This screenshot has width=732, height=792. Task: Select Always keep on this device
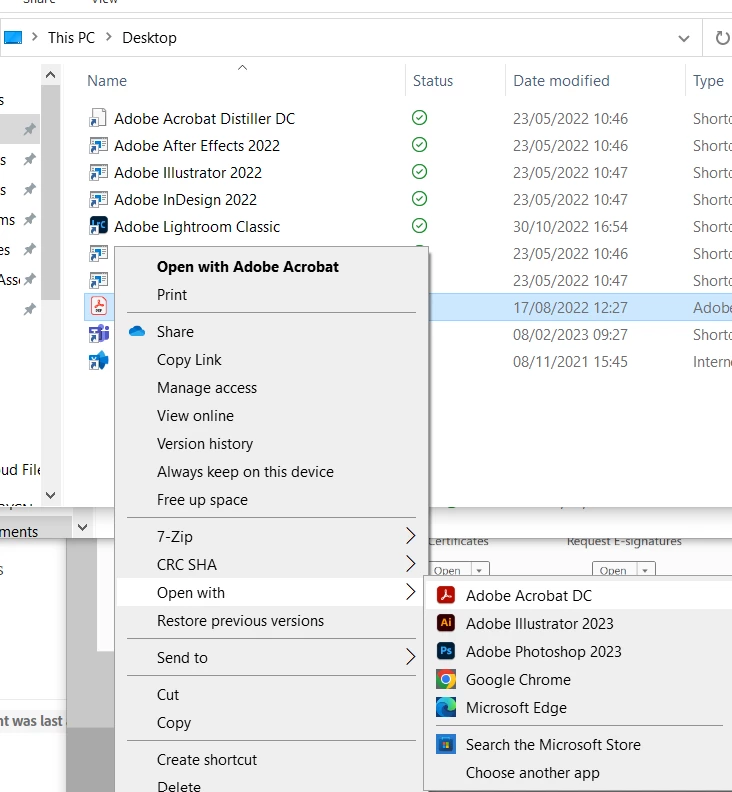(x=245, y=472)
